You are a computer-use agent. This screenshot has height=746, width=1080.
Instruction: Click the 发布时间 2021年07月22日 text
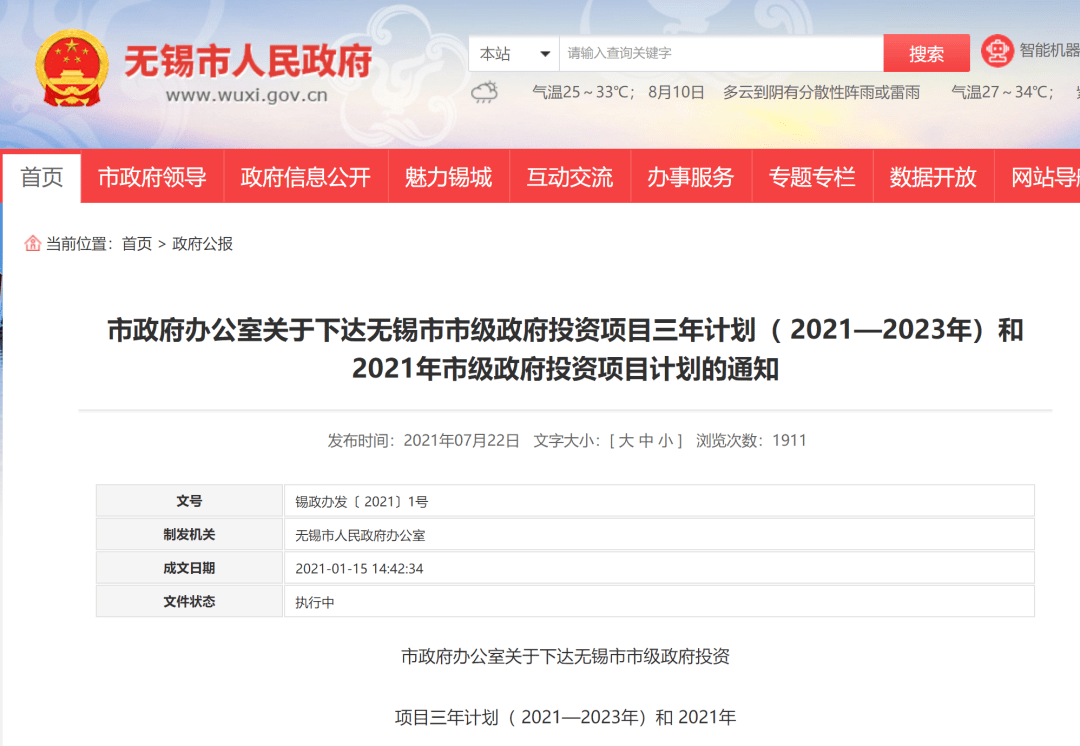coord(423,440)
